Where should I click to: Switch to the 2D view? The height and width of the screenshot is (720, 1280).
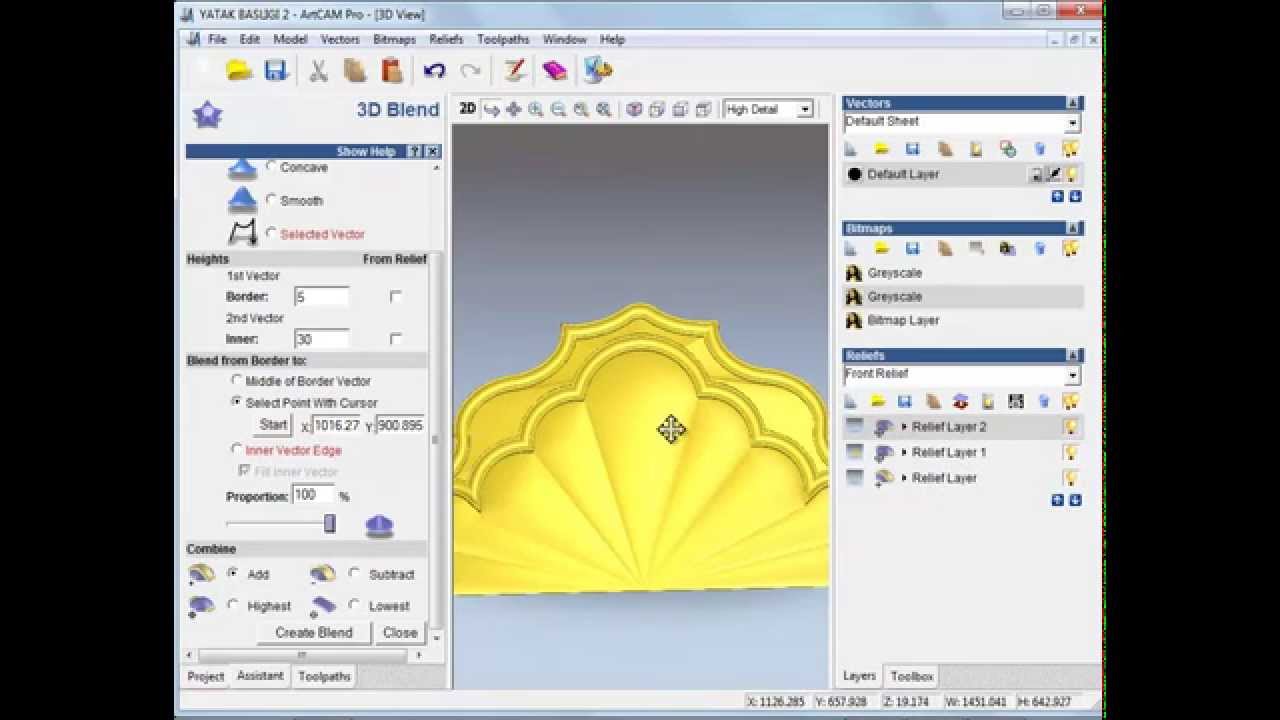467,109
